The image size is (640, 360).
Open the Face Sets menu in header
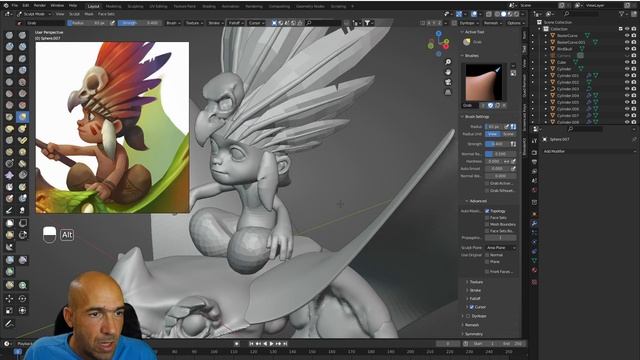click(x=106, y=14)
